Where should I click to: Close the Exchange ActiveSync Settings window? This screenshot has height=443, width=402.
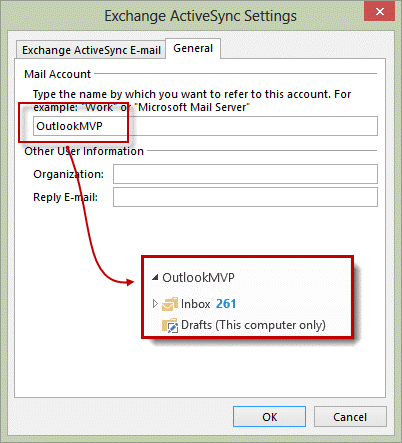pyautogui.click(x=379, y=11)
